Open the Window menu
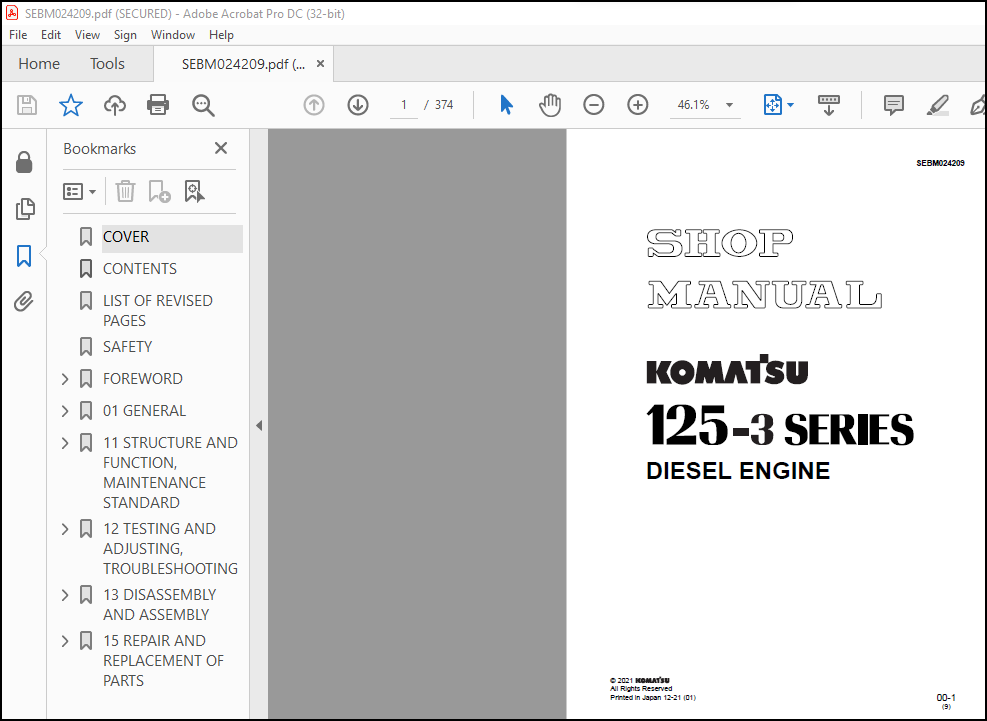 point(172,35)
